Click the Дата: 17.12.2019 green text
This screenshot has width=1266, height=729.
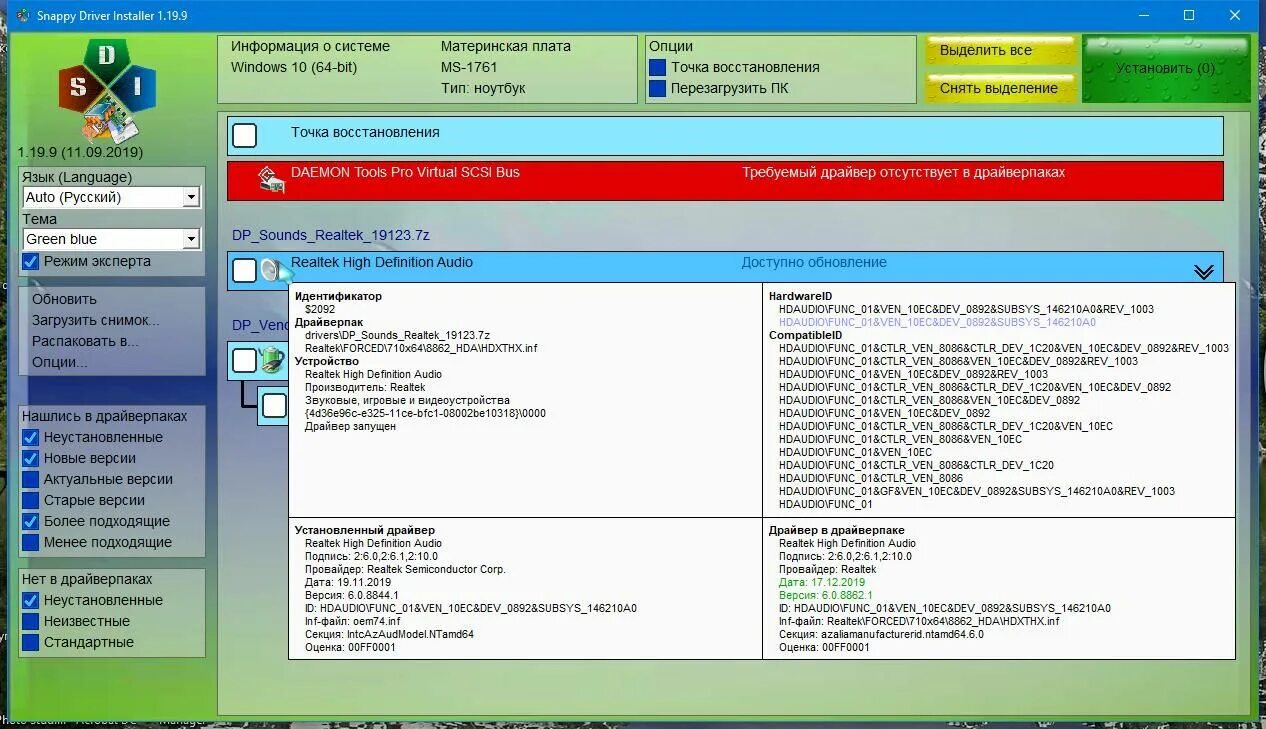822,582
